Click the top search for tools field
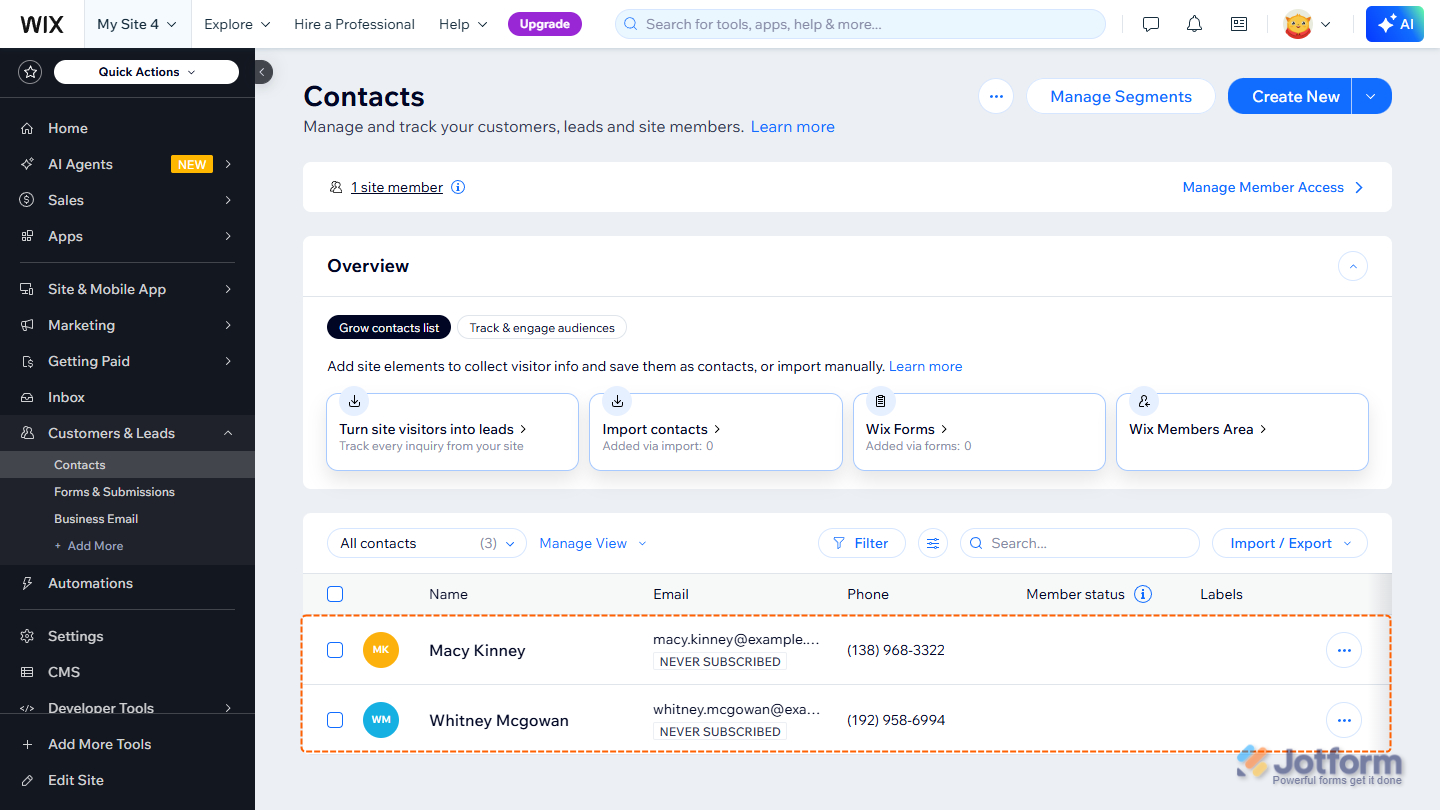1440x810 pixels. click(860, 24)
